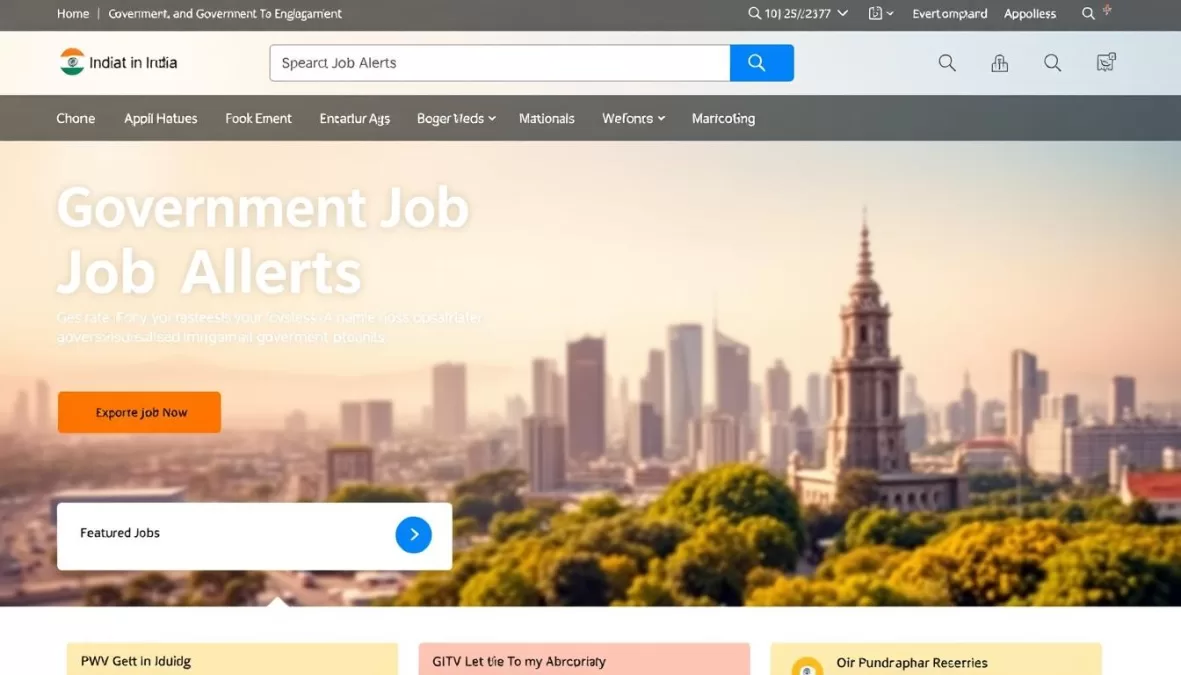Open the document icon in the top gray bar

tap(875, 13)
